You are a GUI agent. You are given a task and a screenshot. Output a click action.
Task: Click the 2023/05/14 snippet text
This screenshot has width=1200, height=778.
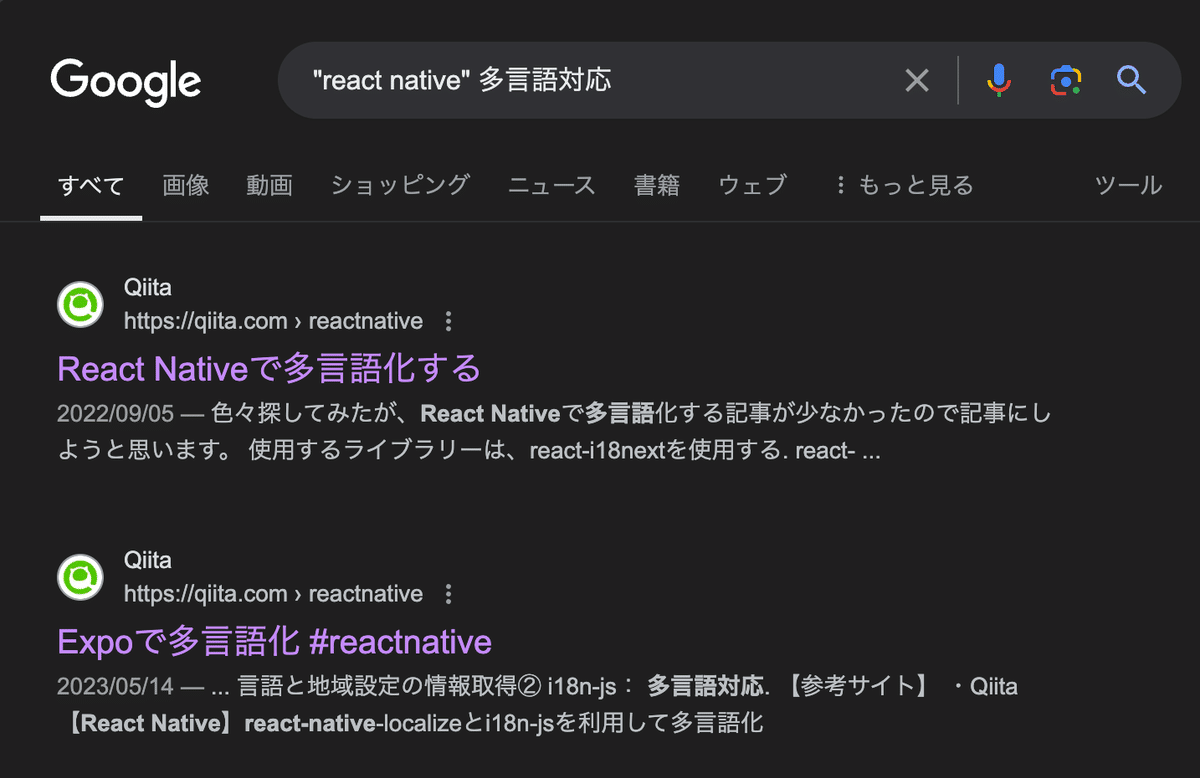pyautogui.click(x=538, y=704)
